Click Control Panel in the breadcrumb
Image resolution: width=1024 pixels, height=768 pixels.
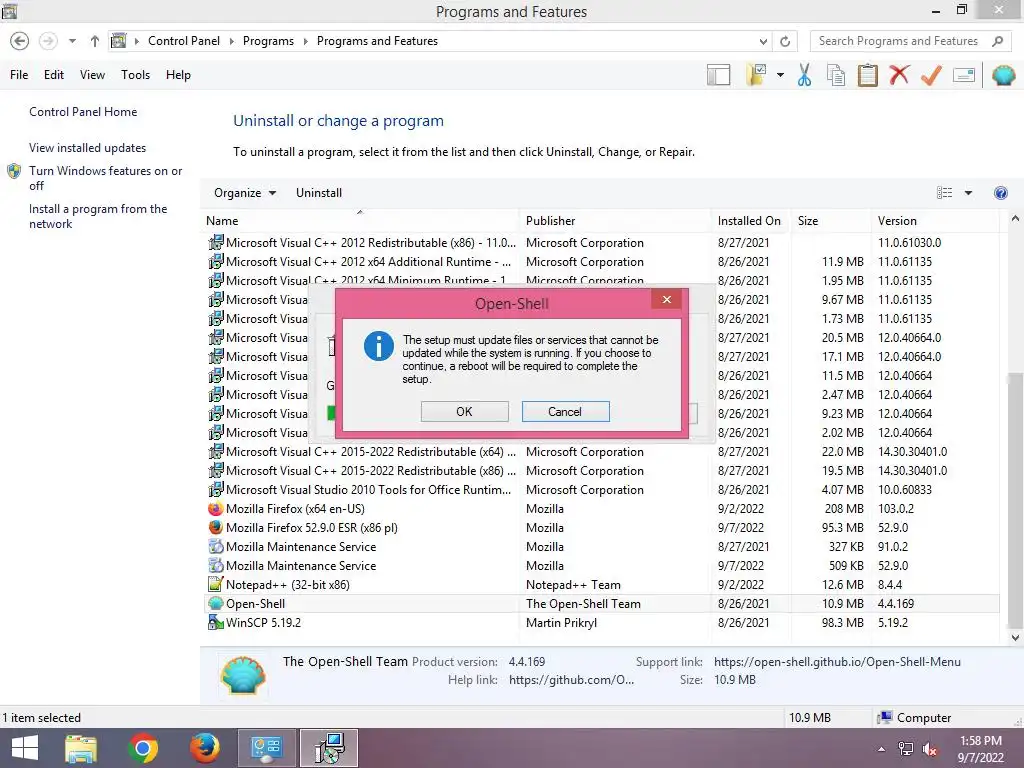tap(184, 41)
